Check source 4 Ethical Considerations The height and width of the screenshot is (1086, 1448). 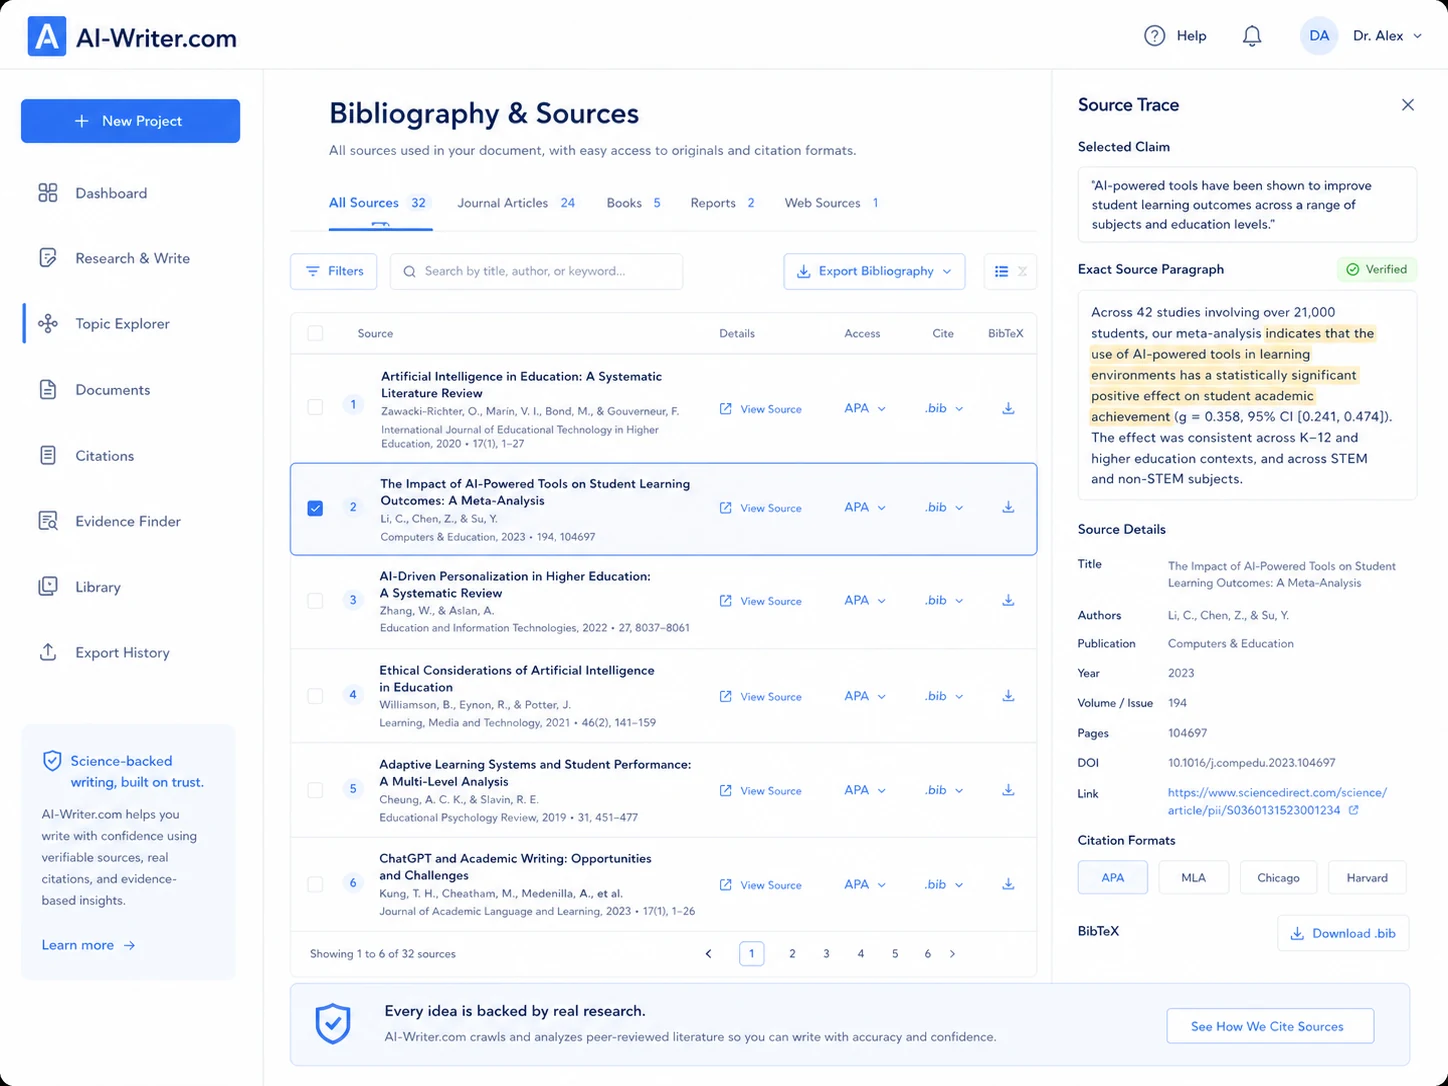tap(315, 696)
